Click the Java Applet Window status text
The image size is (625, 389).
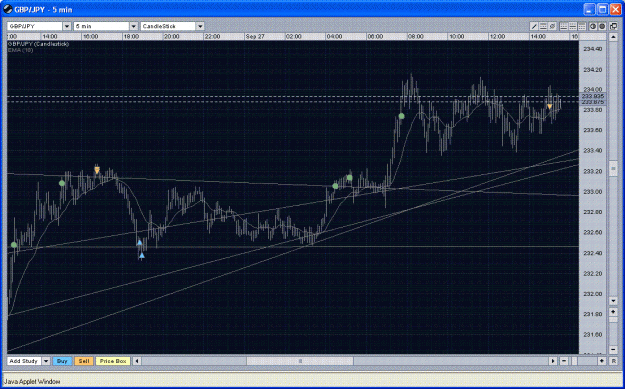32,382
